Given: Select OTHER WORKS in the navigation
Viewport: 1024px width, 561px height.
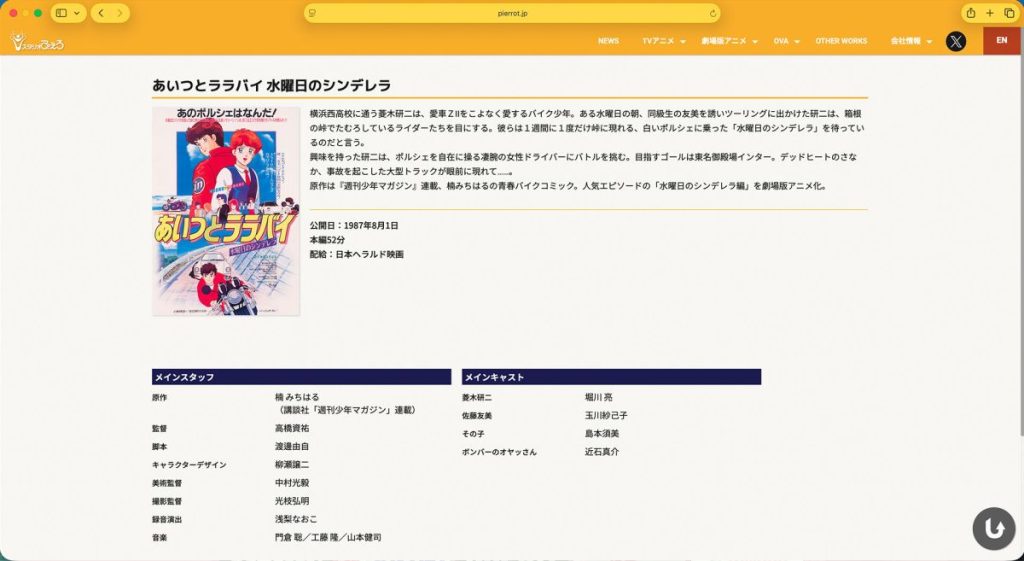Looking at the screenshot, I should click(x=841, y=41).
